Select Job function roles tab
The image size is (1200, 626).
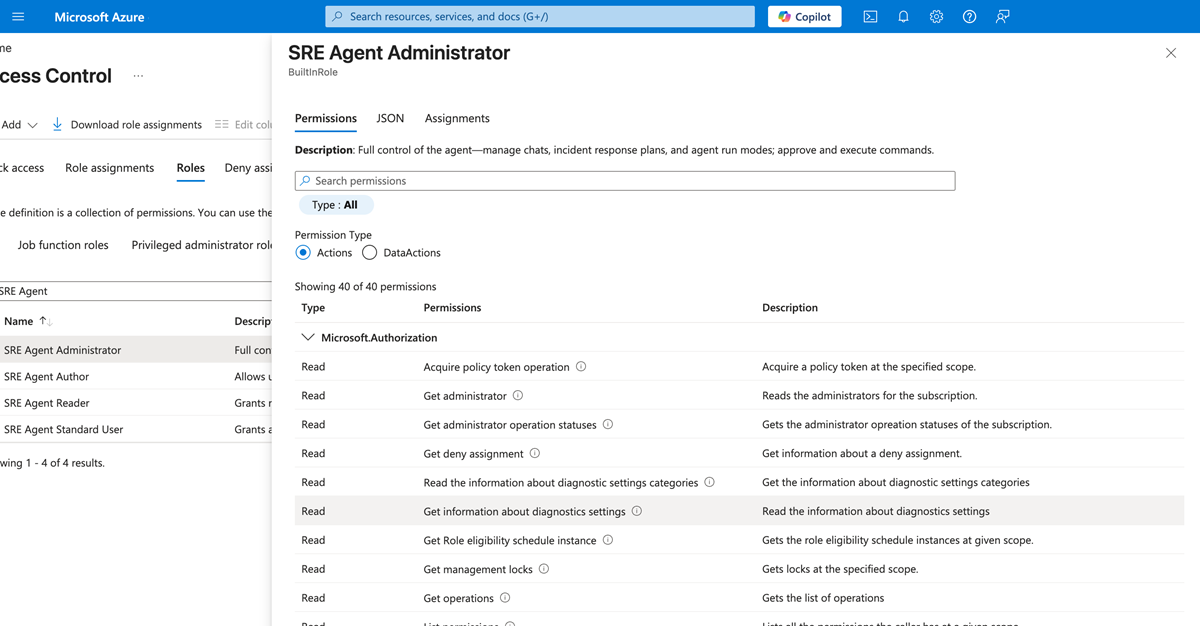tap(63, 245)
